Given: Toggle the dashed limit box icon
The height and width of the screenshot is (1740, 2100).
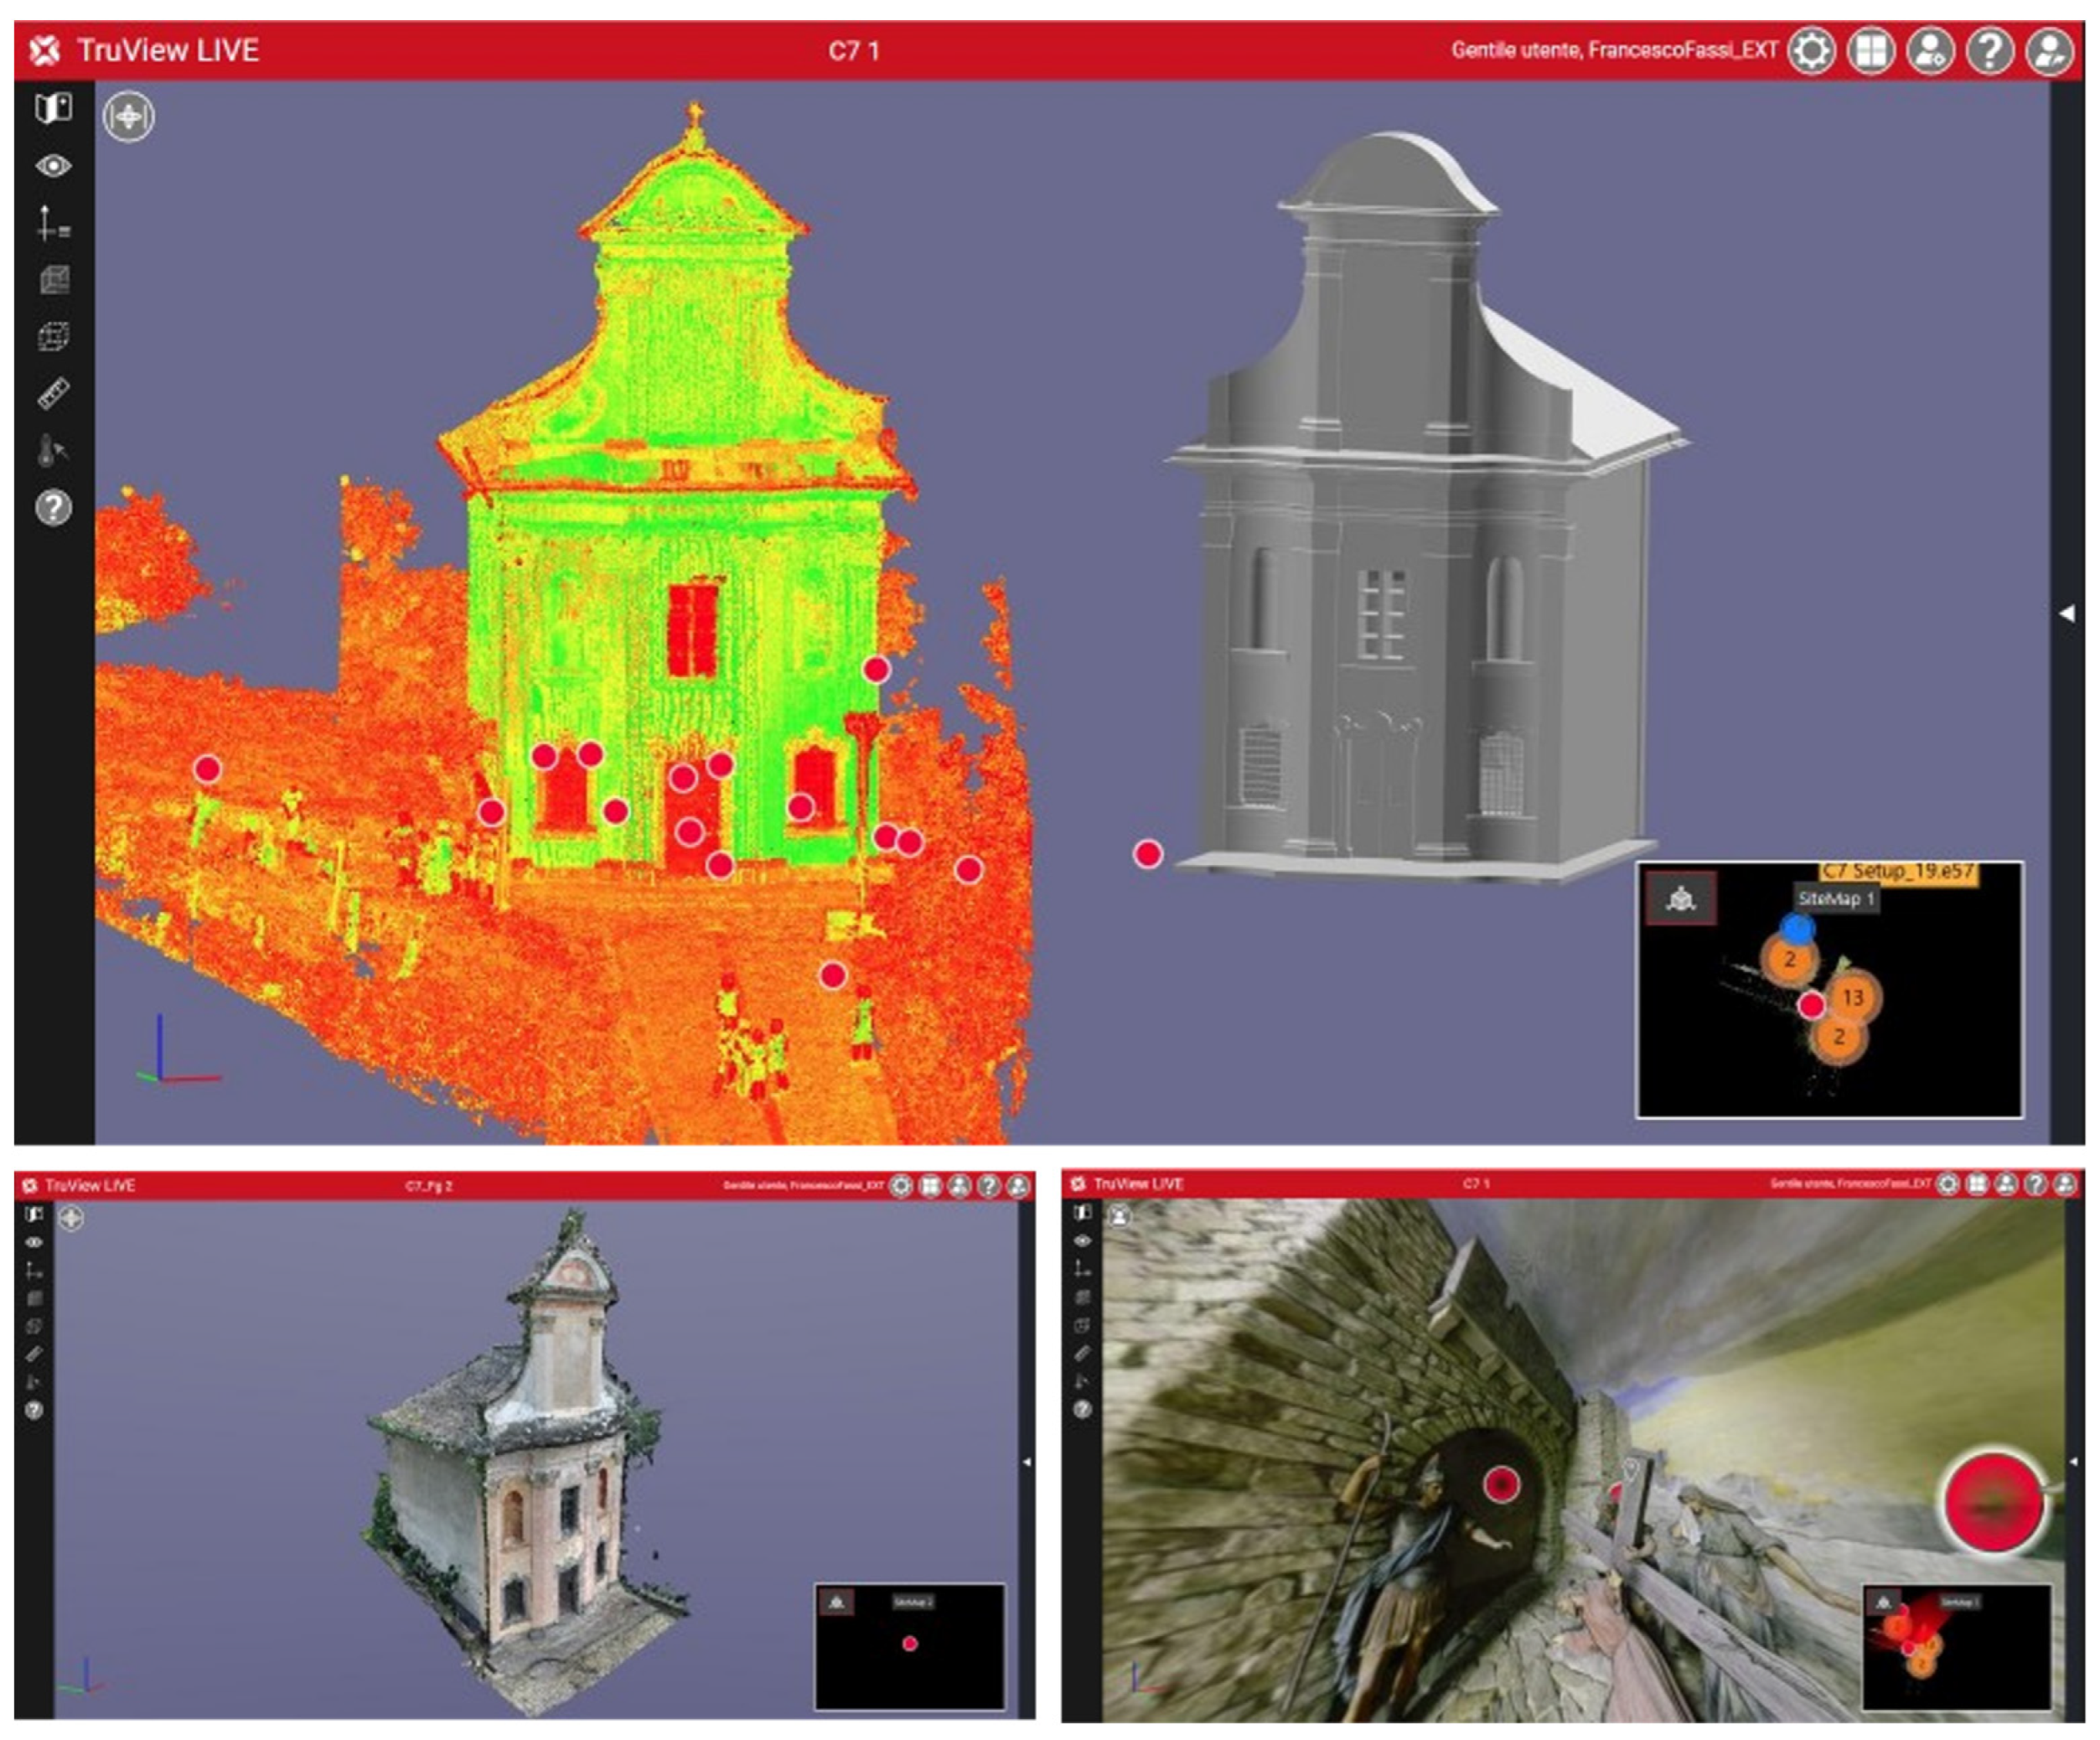Looking at the screenshot, I should (53, 337).
